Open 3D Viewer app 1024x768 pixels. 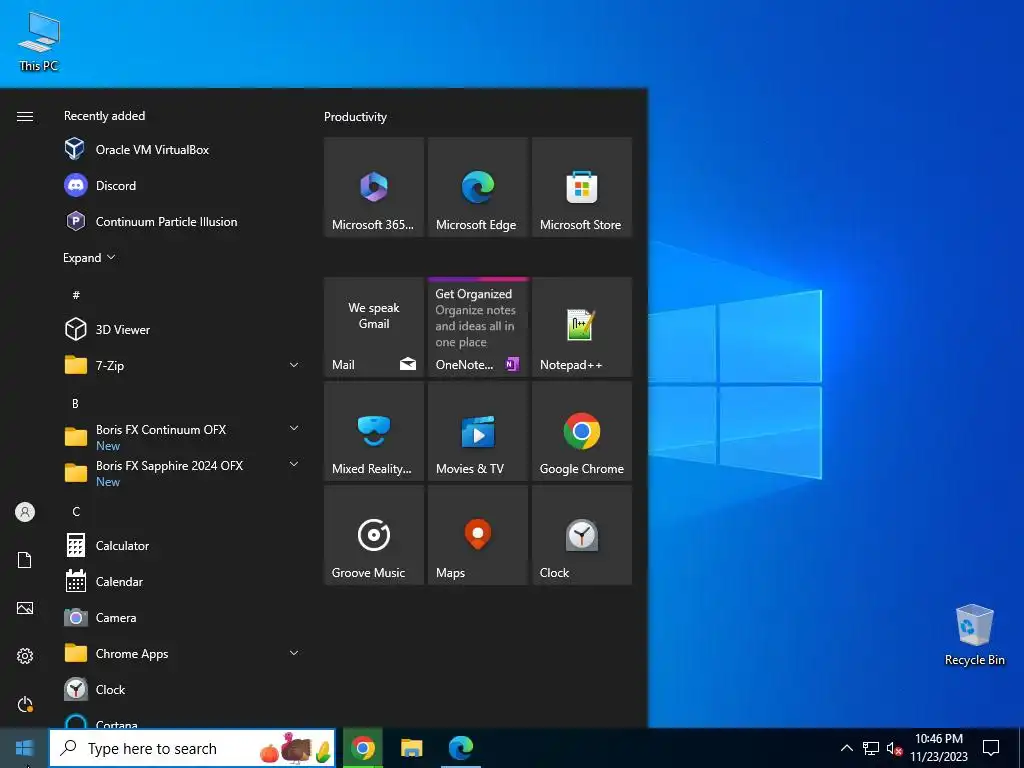[183, 329]
